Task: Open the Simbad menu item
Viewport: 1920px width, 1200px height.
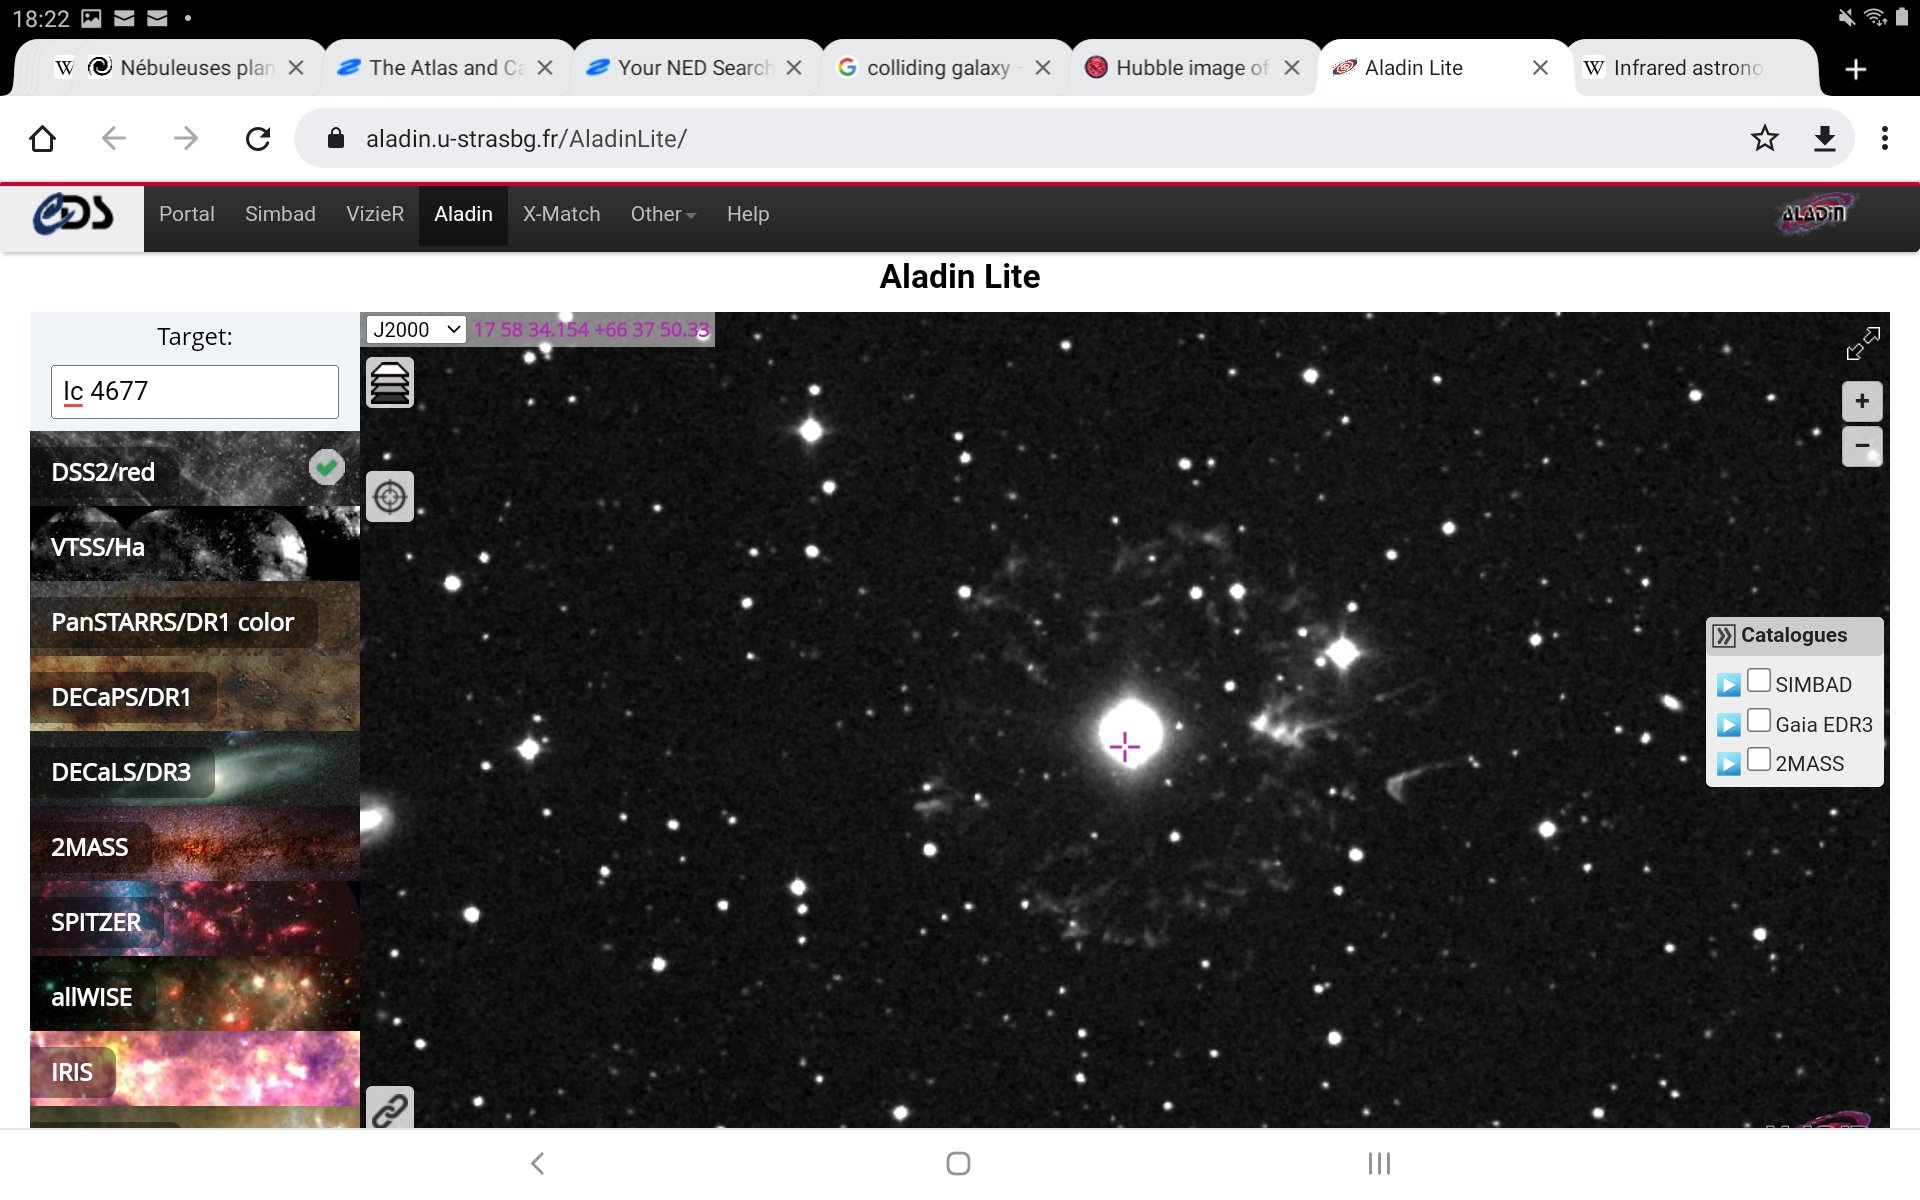Action: (x=280, y=214)
